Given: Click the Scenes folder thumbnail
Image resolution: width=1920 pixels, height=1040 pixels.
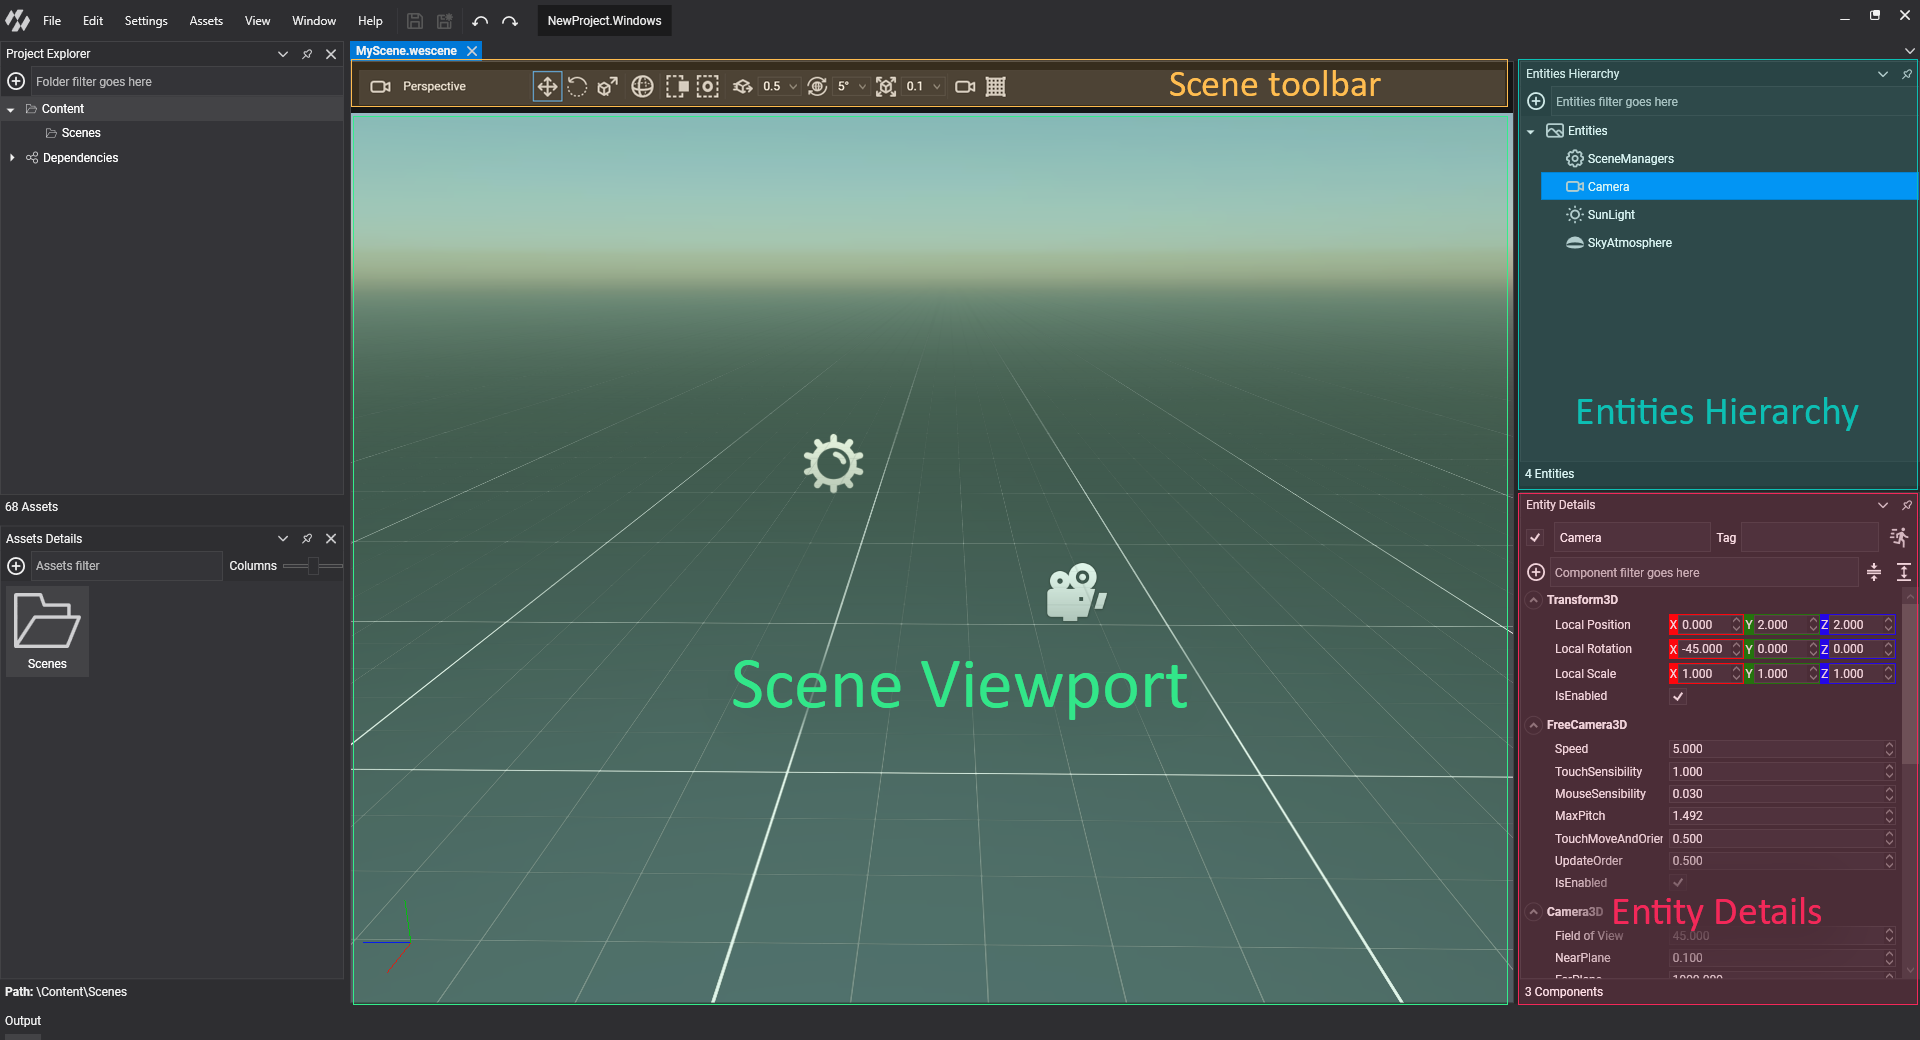Looking at the screenshot, I should 47,631.
